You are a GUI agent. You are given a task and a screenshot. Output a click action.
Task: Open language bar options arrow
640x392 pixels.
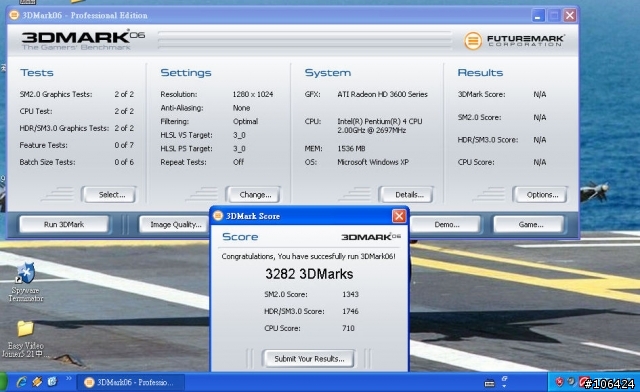[x=504, y=386]
